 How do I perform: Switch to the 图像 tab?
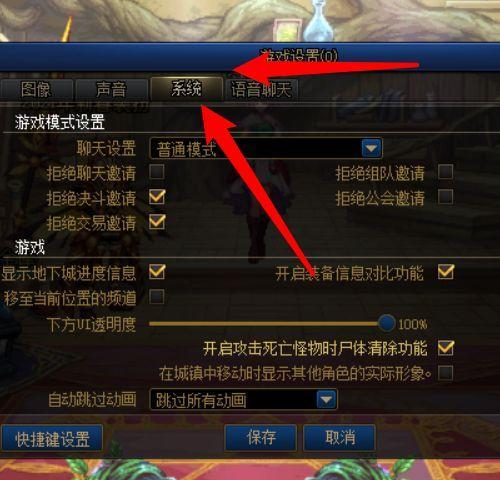tap(36, 89)
